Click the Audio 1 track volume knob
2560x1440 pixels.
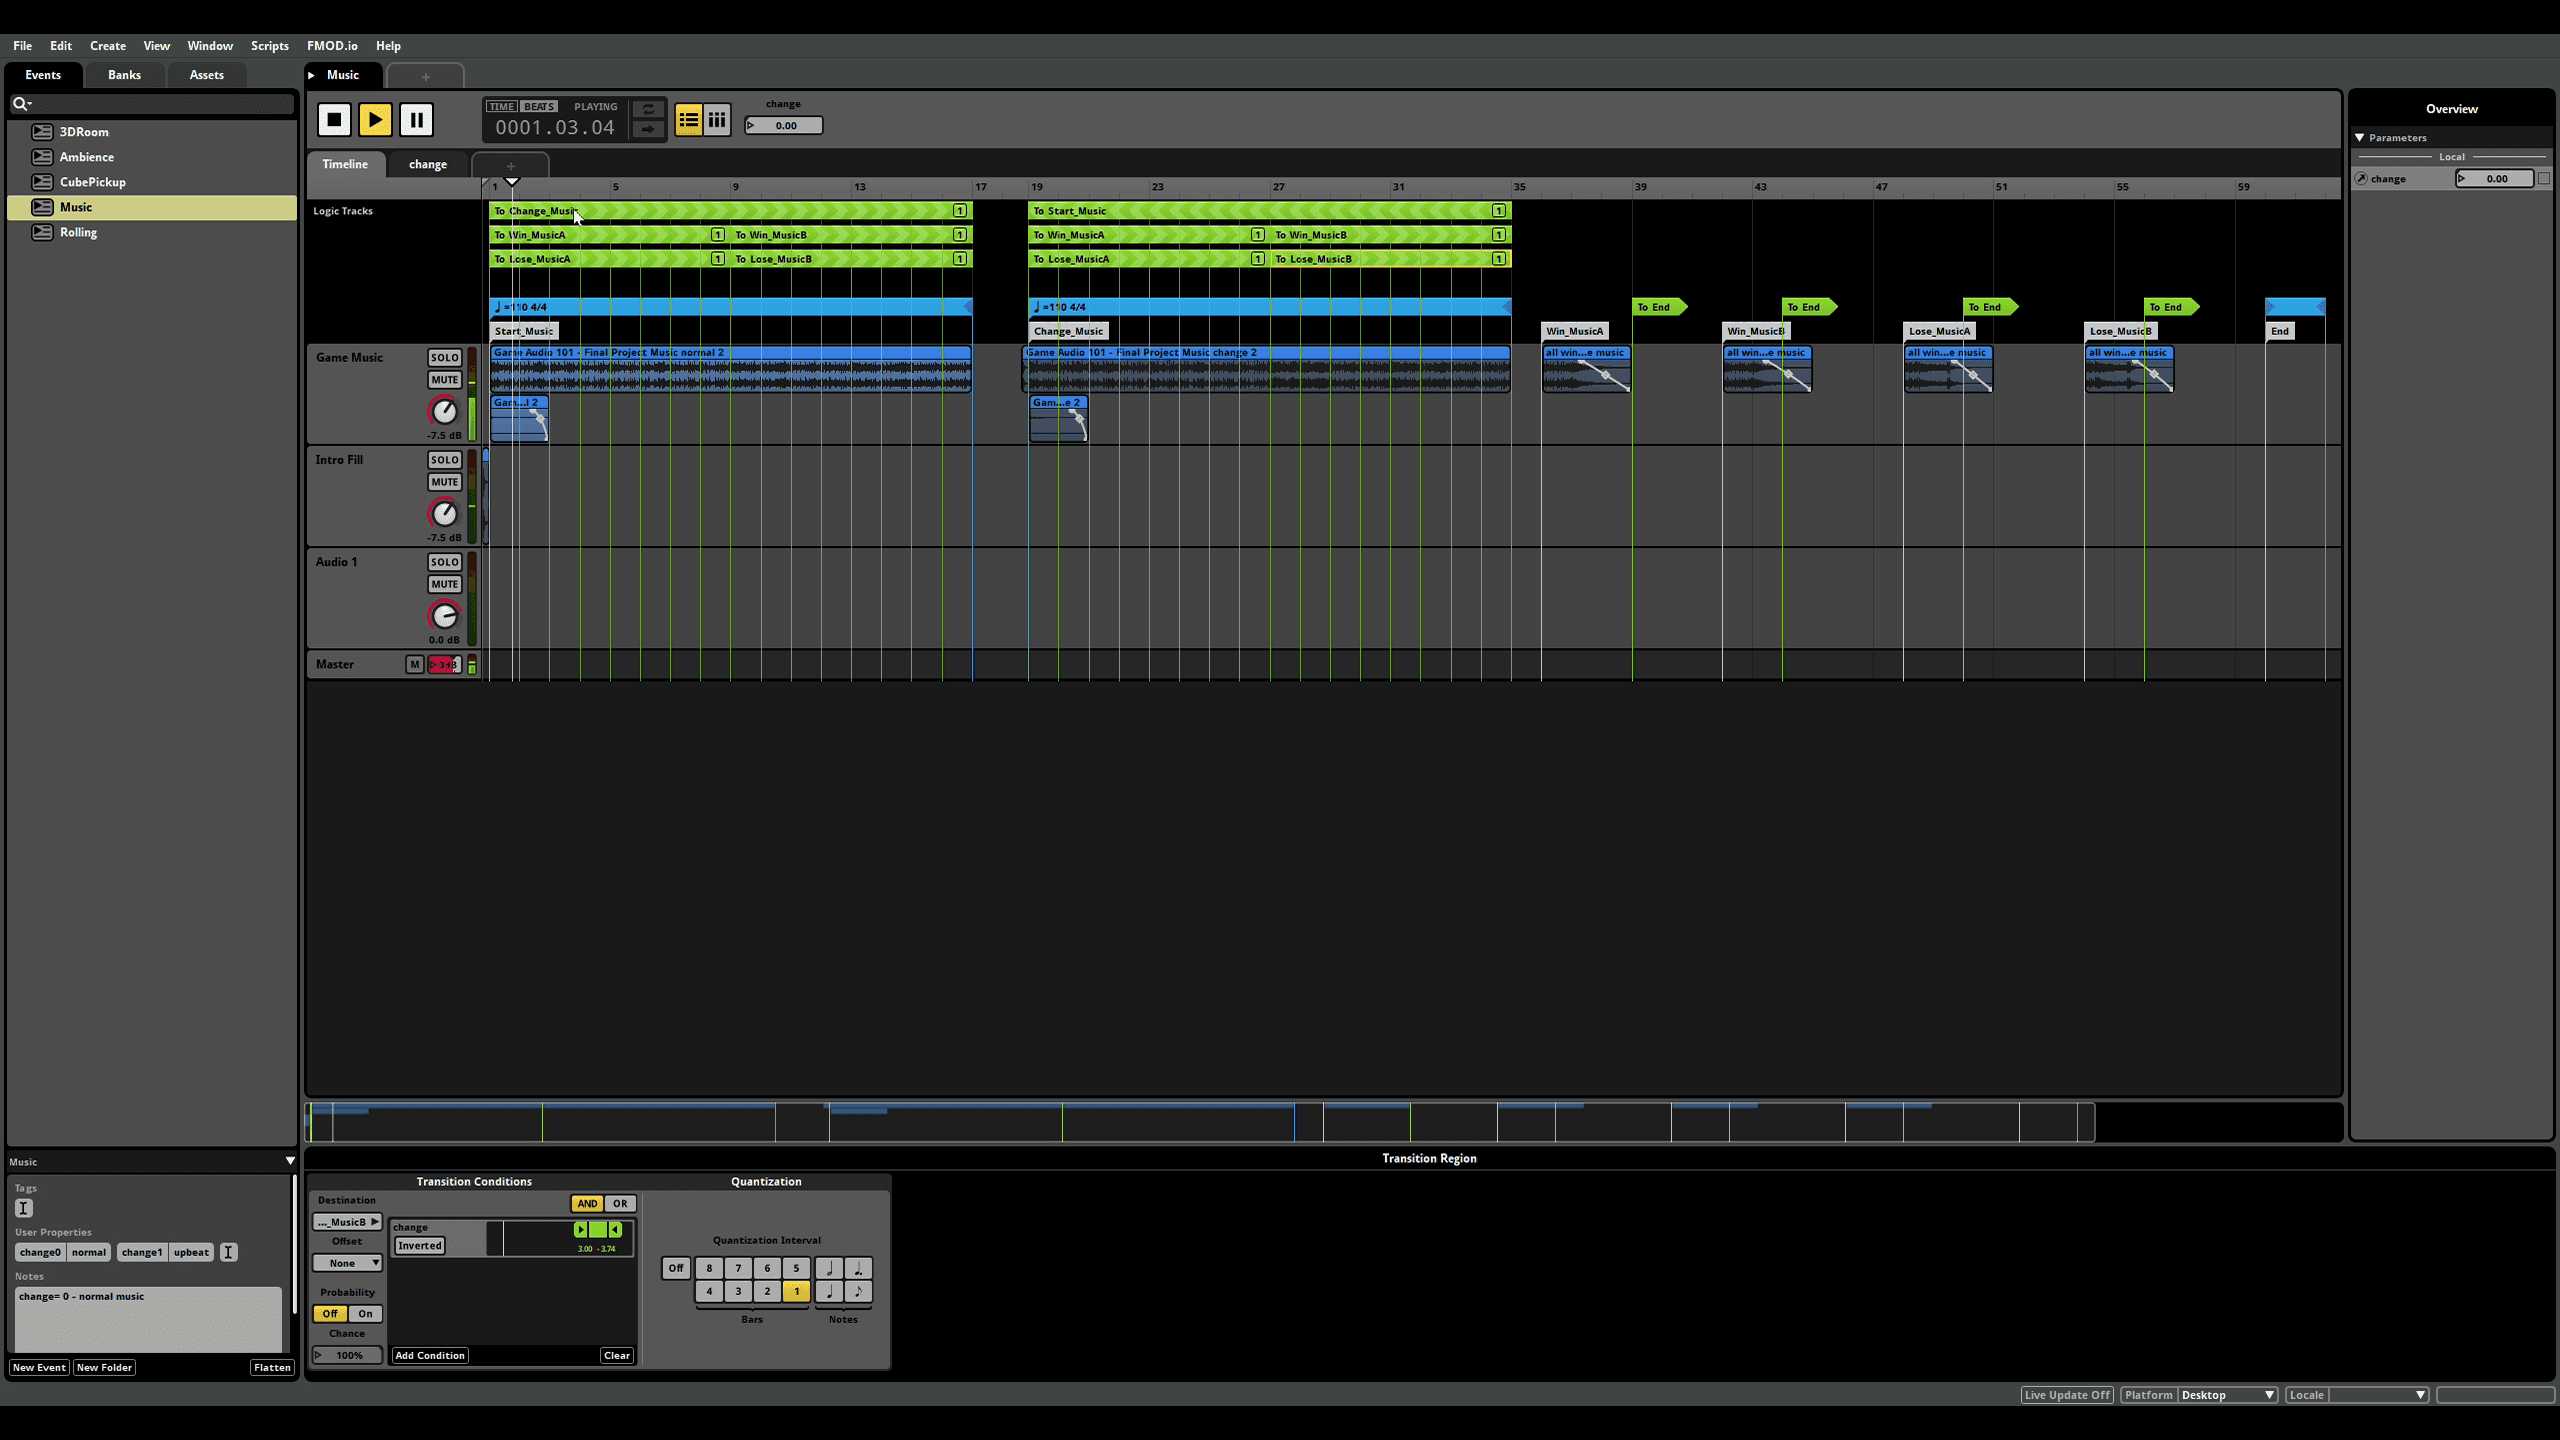(x=443, y=615)
